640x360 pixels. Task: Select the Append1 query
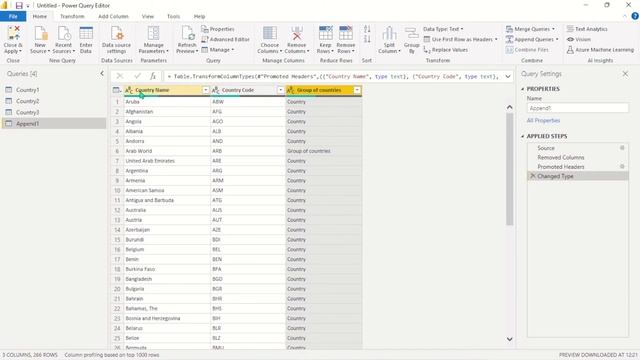(x=54, y=123)
